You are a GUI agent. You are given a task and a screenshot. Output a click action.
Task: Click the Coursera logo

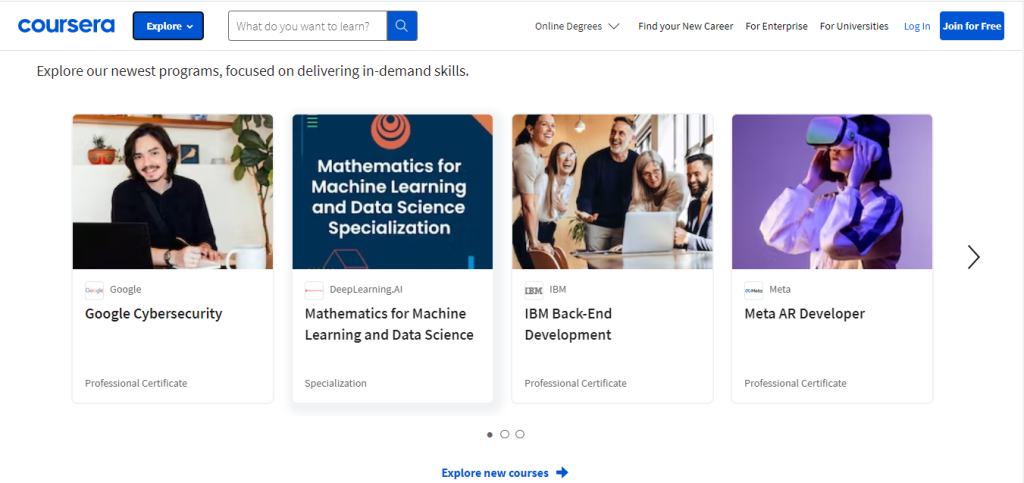pos(66,26)
